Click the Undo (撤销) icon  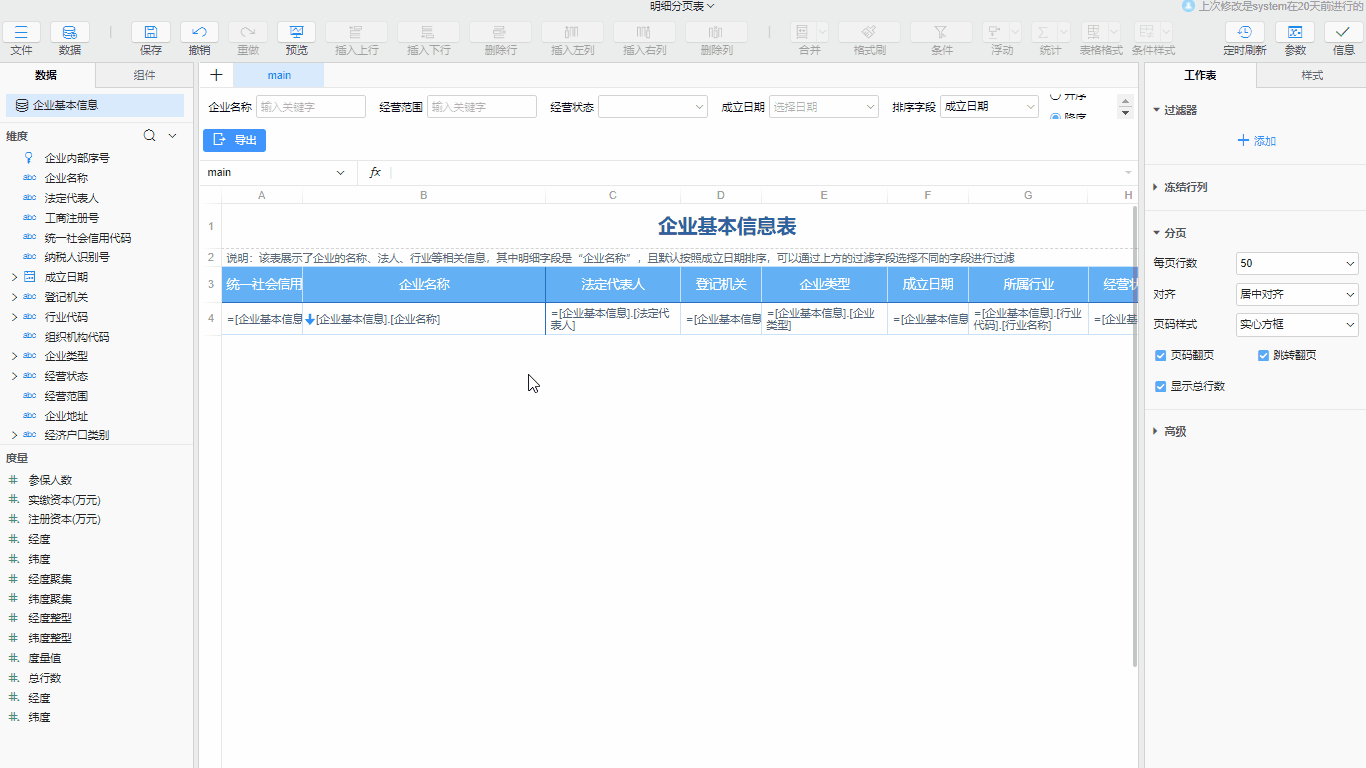click(199, 33)
